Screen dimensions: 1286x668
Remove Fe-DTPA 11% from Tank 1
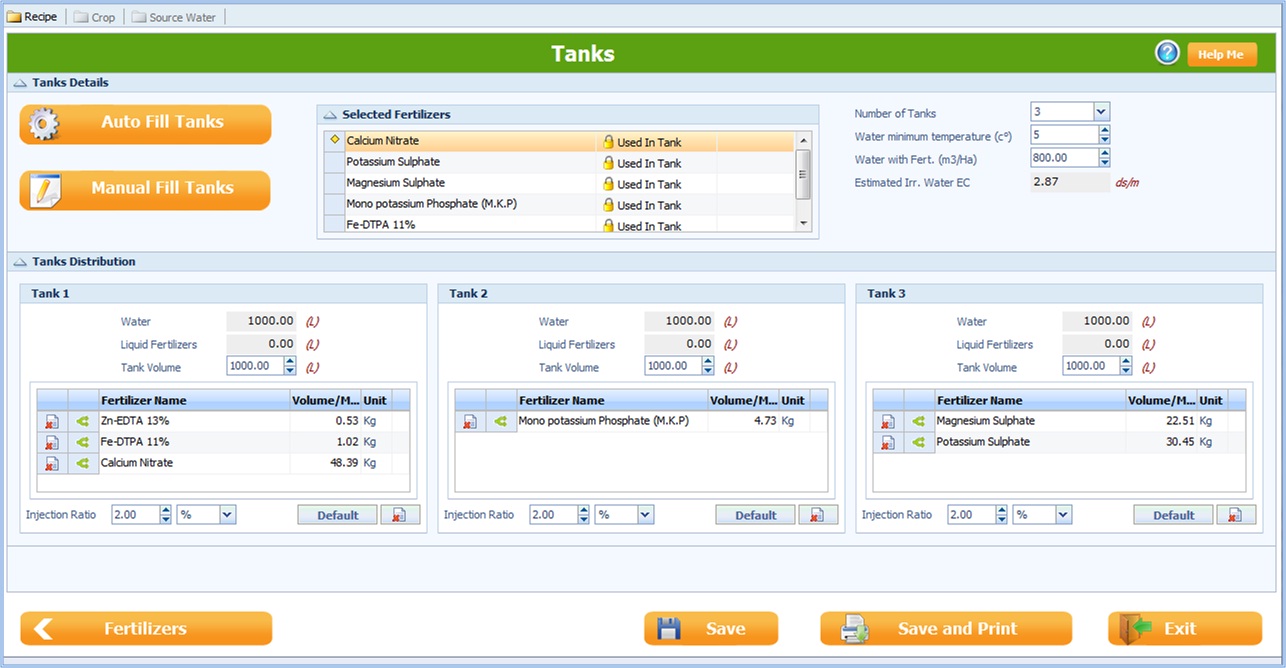pyautogui.click(x=52, y=442)
